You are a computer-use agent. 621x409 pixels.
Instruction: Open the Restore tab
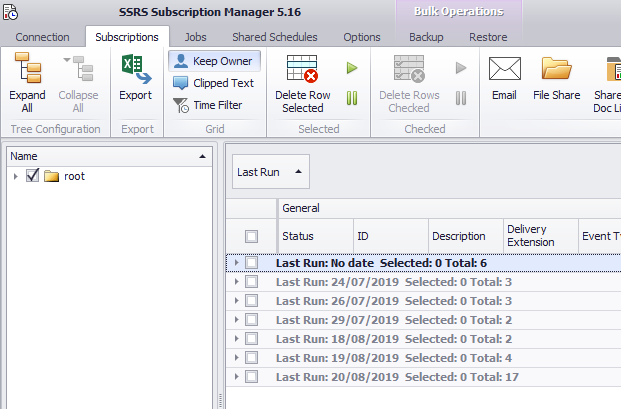(488, 37)
